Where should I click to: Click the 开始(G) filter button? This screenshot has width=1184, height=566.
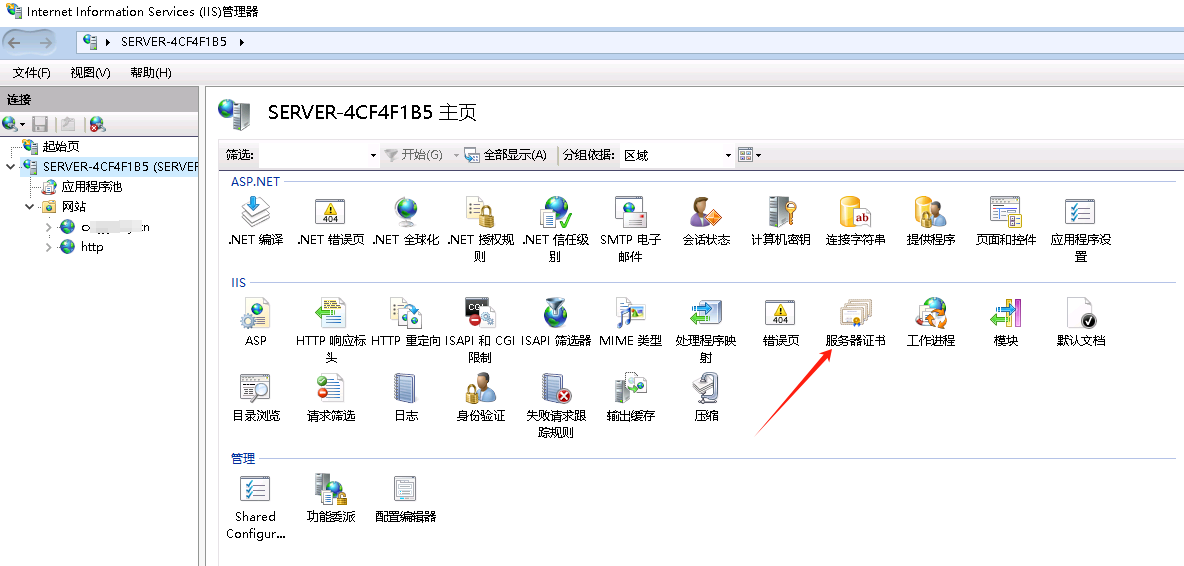pos(413,155)
